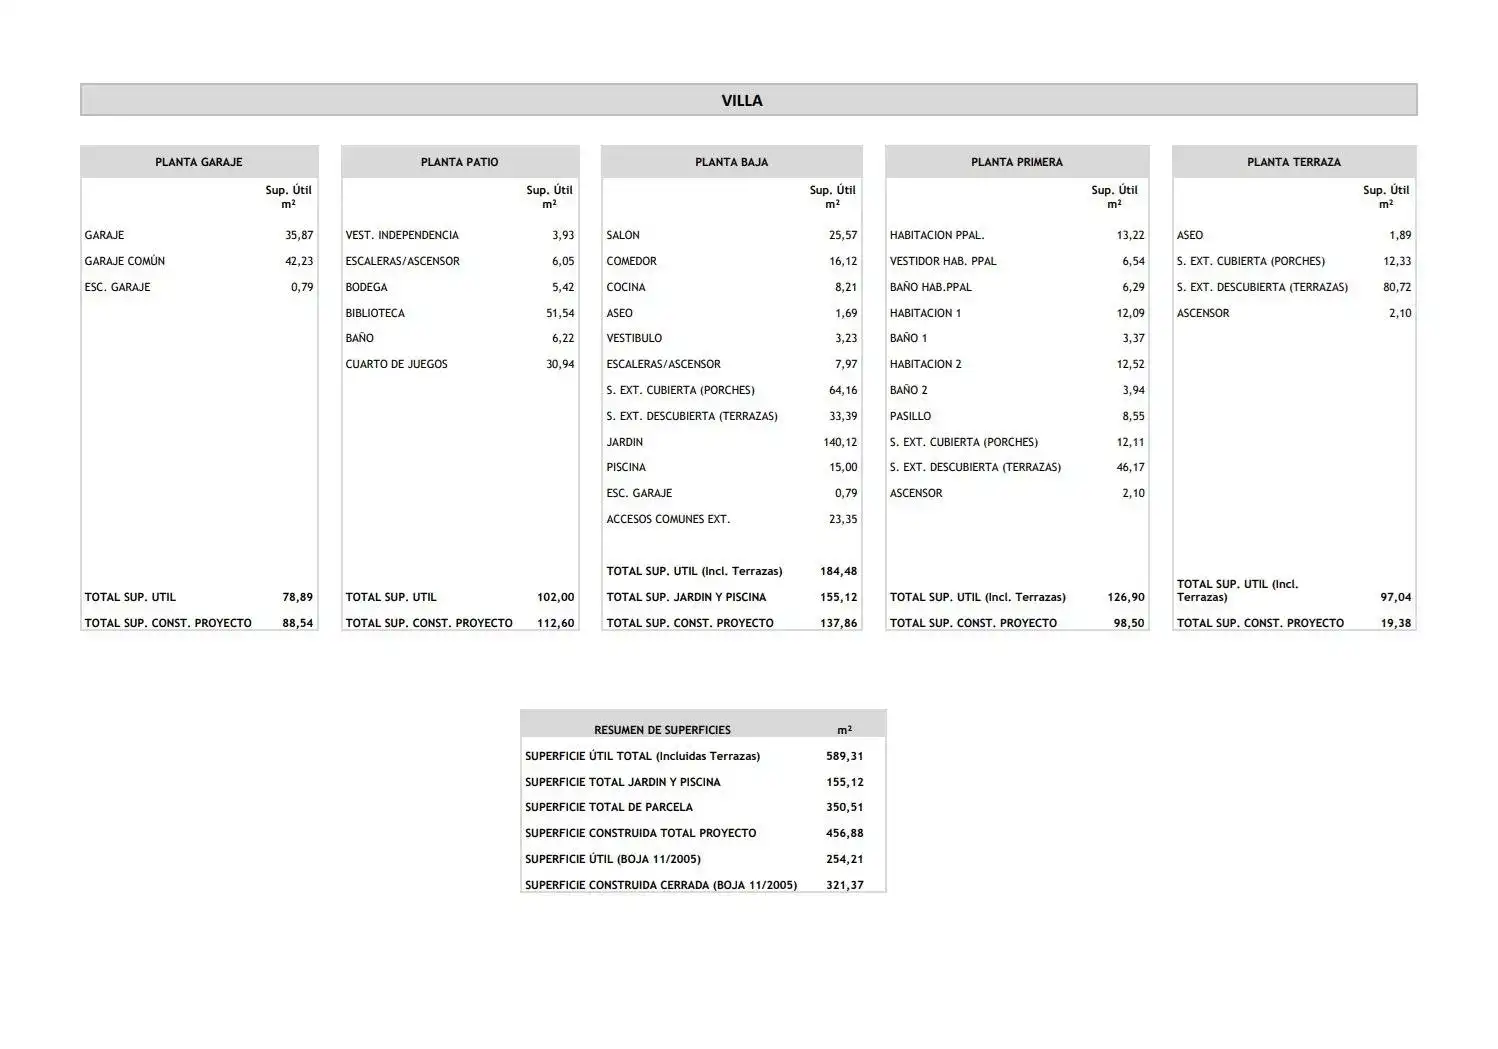The width and height of the screenshot is (1498, 1049).
Task: Select the PLANTA PATIO table header
Action: click(x=460, y=162)
